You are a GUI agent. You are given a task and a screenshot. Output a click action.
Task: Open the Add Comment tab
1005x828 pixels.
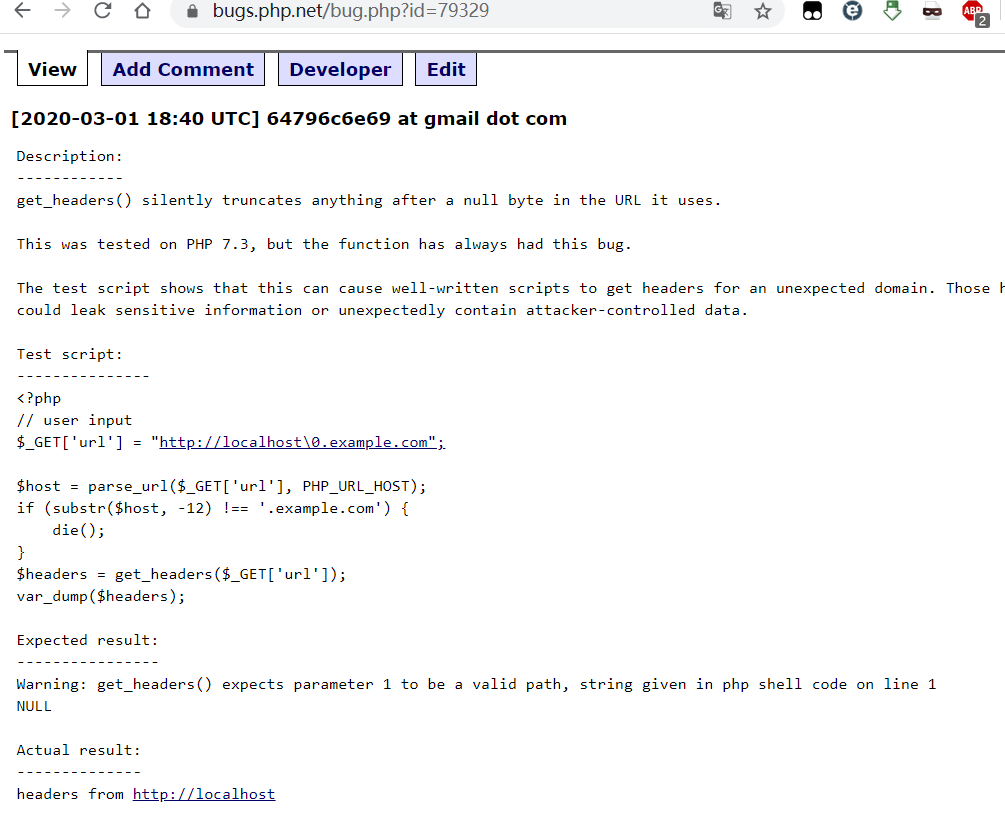coord(183,69)
